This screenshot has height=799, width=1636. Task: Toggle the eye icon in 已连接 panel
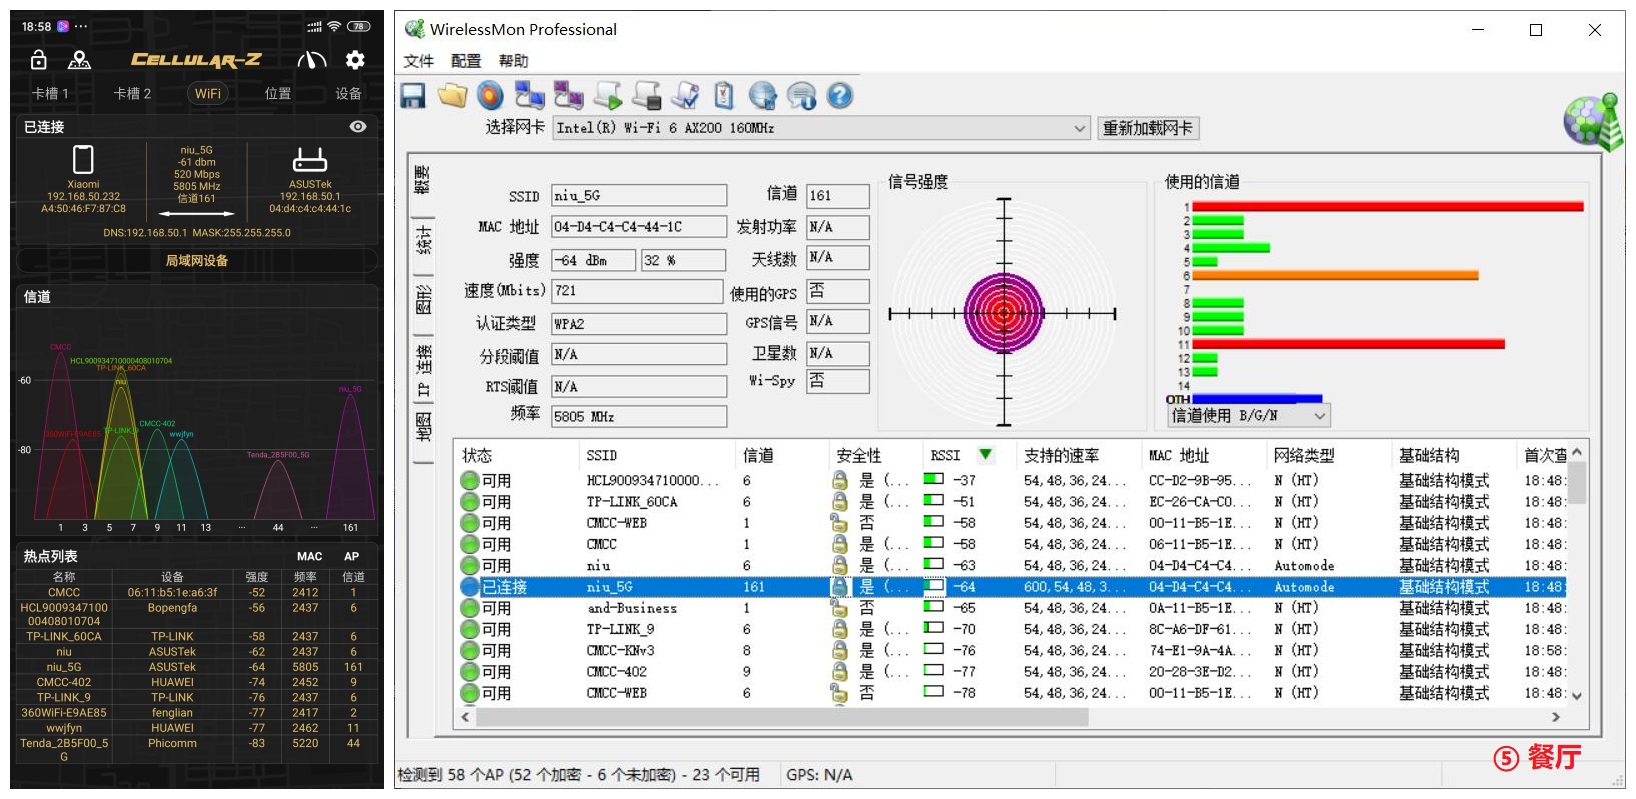pos(358,127)
